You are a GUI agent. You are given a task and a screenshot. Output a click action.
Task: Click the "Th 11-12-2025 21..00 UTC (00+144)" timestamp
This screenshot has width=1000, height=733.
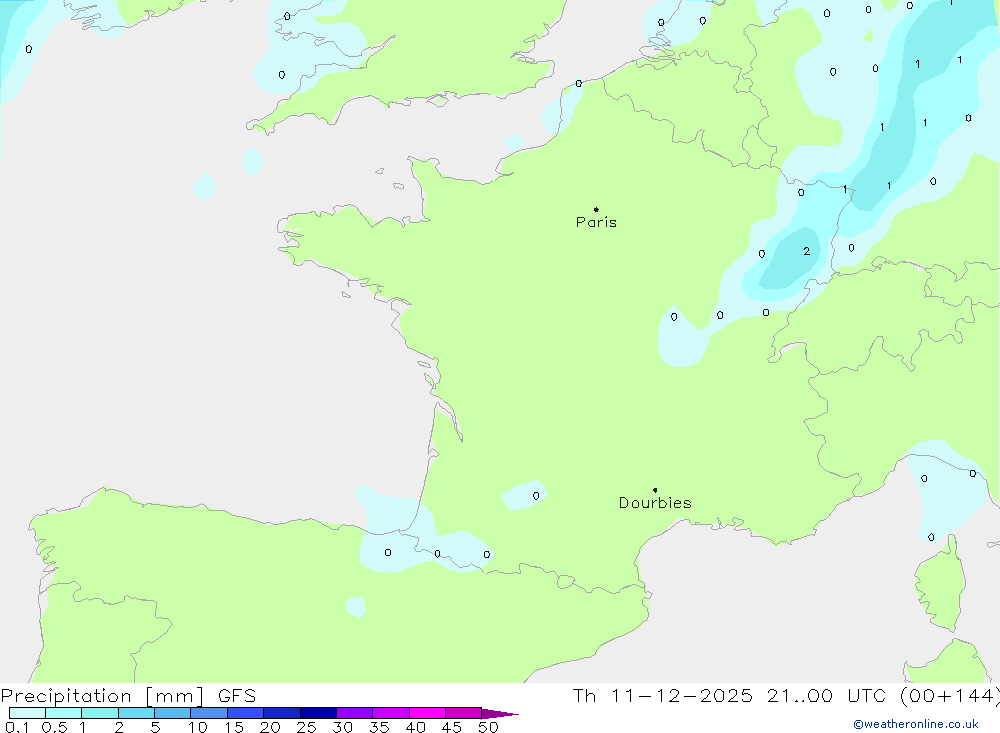click(786, 696)
